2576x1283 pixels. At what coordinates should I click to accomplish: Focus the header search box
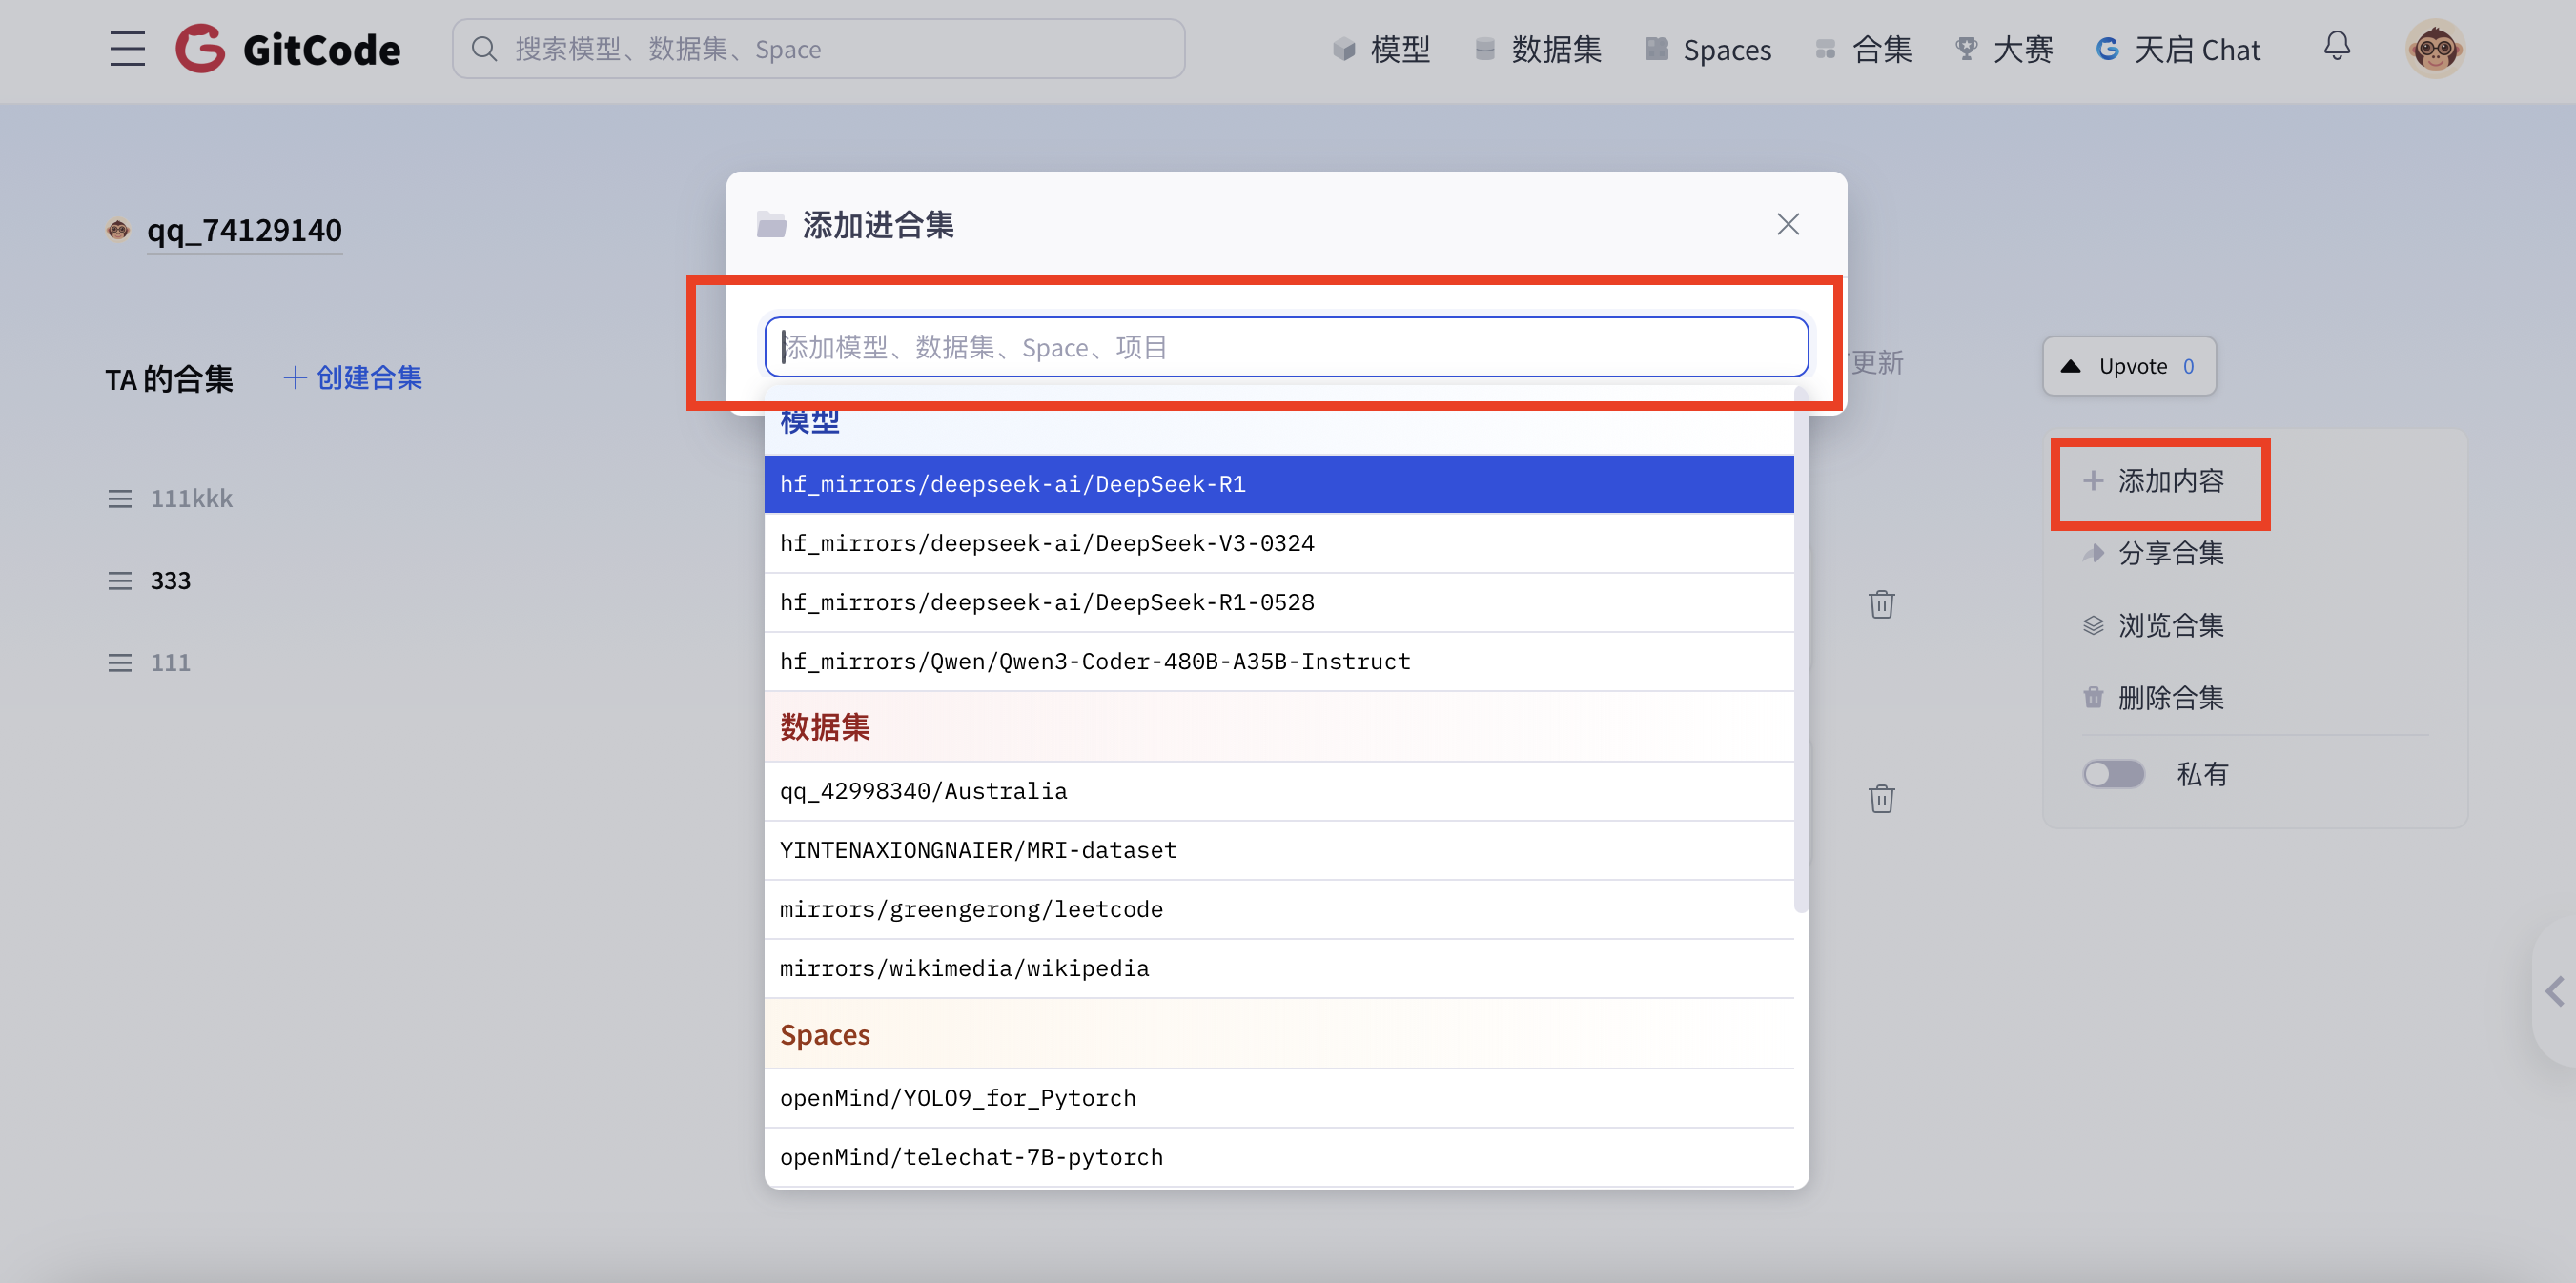(x=818, y=49)
